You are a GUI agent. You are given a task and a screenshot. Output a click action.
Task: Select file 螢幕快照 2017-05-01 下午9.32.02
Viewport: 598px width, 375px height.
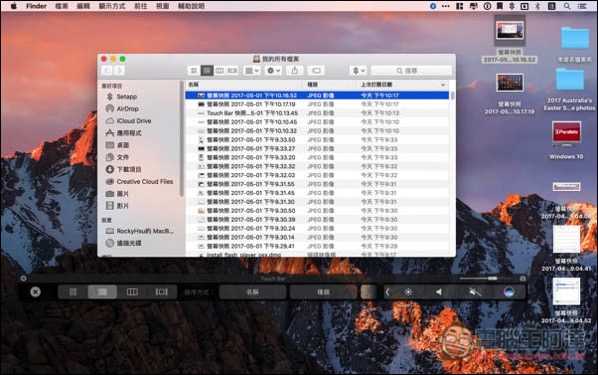[x=317, y=175]
